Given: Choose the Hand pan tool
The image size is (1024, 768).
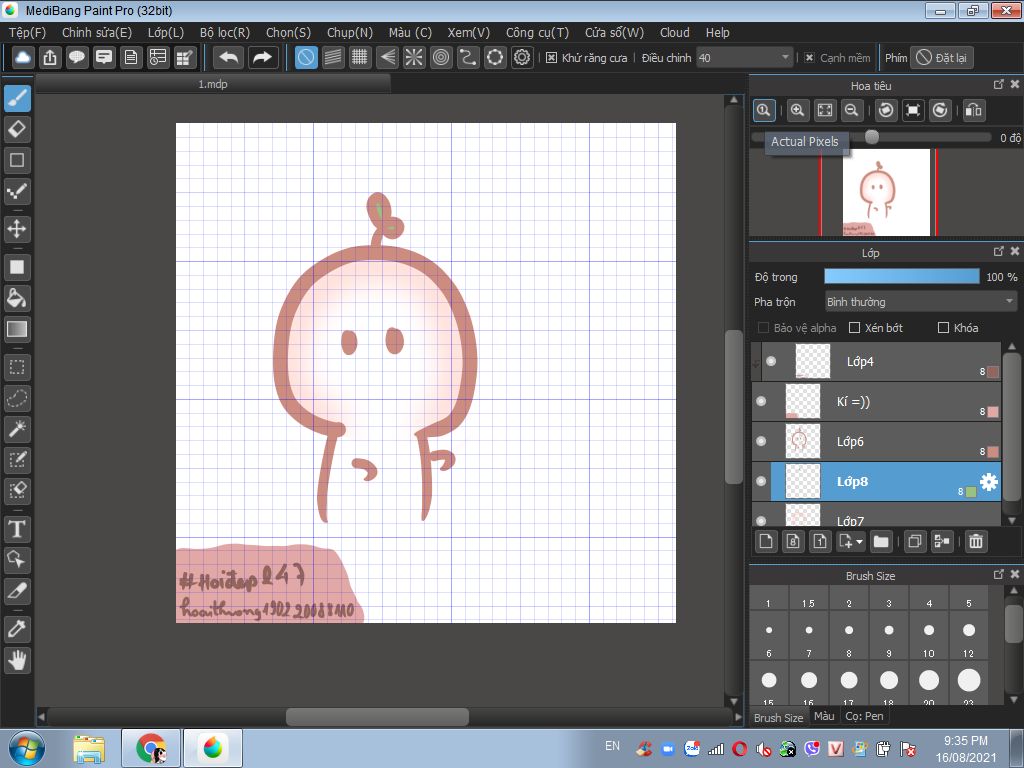Looking at the screenshot, I should (x=17, y=660).
